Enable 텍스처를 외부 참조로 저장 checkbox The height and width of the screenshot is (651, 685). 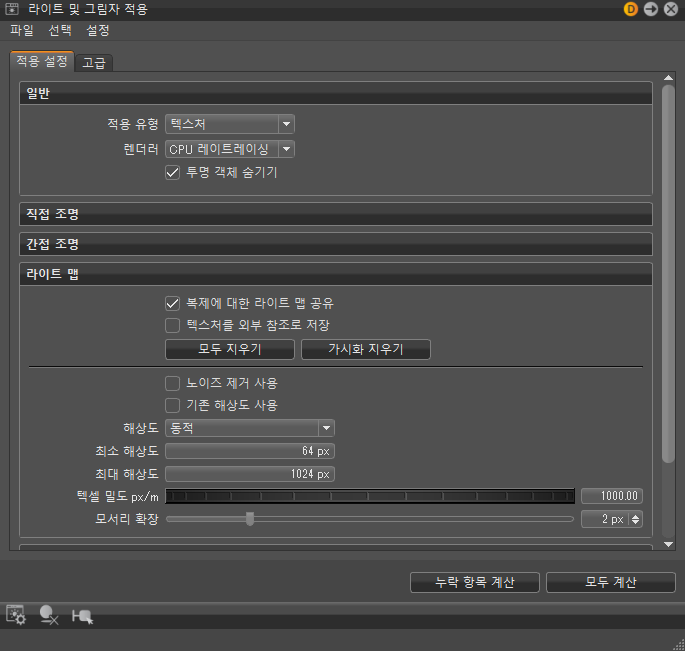[x=173, y=325]
